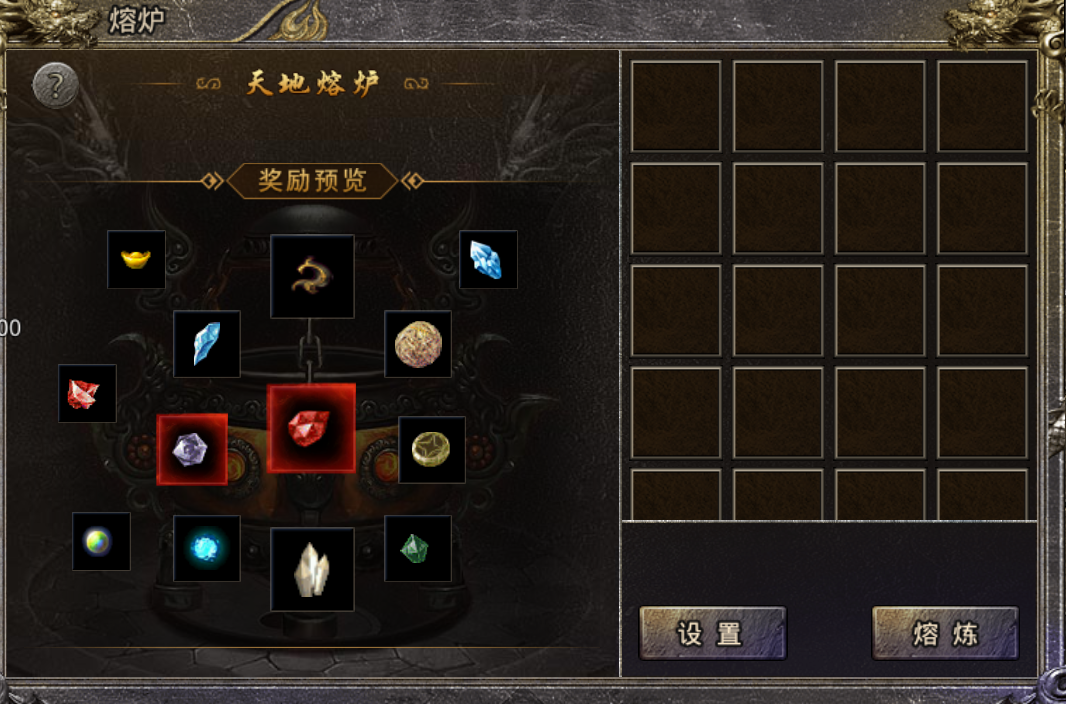Click the question mark help icon

(x=56, y=86)
